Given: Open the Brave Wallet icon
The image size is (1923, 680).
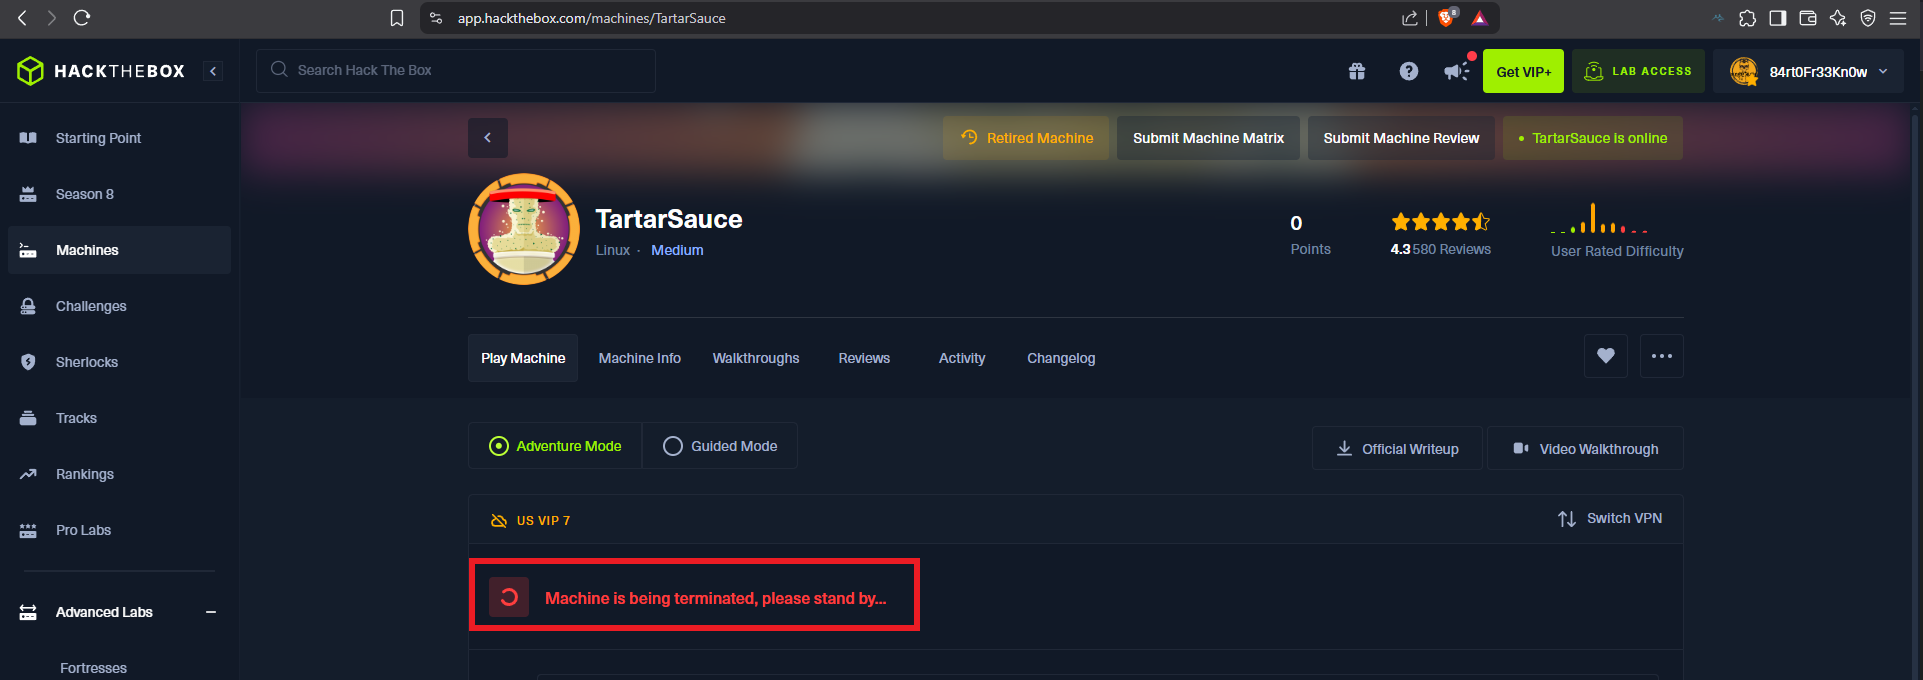Looking at the screenshot, I should 1808,18.
